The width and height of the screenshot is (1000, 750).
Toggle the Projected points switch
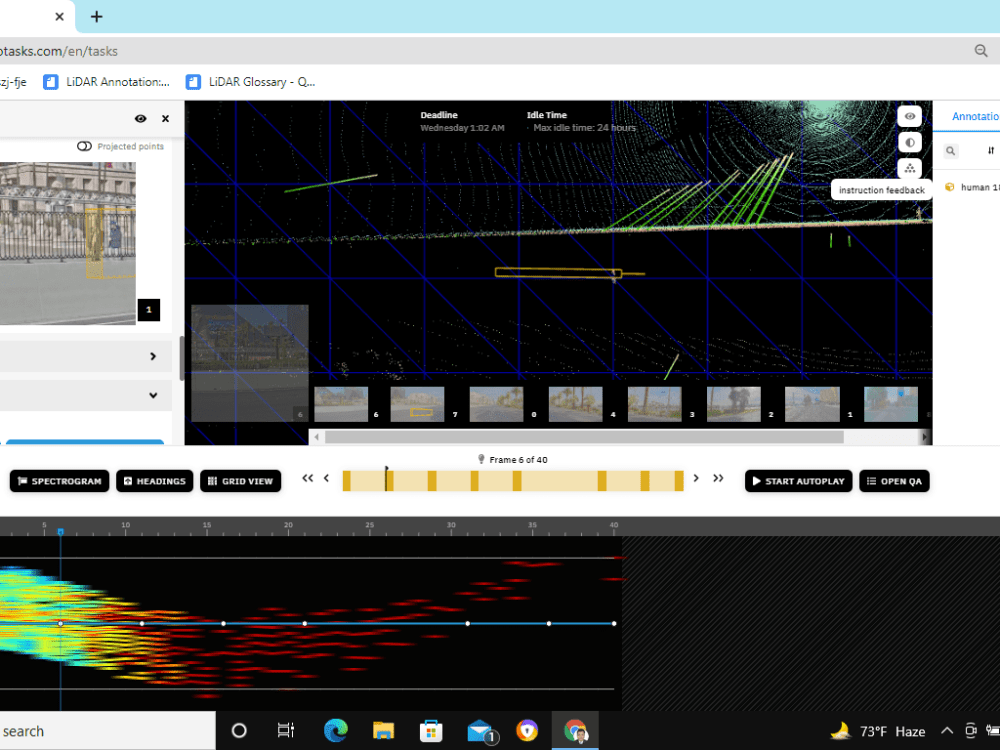pos(84,146)
